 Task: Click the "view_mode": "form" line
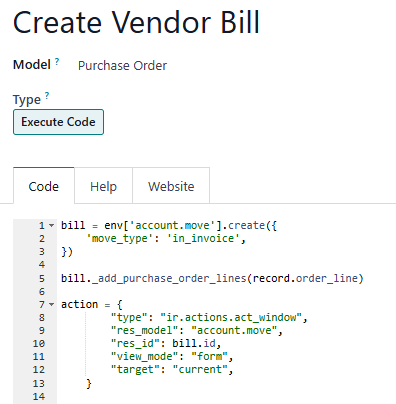tap(172, 356)
